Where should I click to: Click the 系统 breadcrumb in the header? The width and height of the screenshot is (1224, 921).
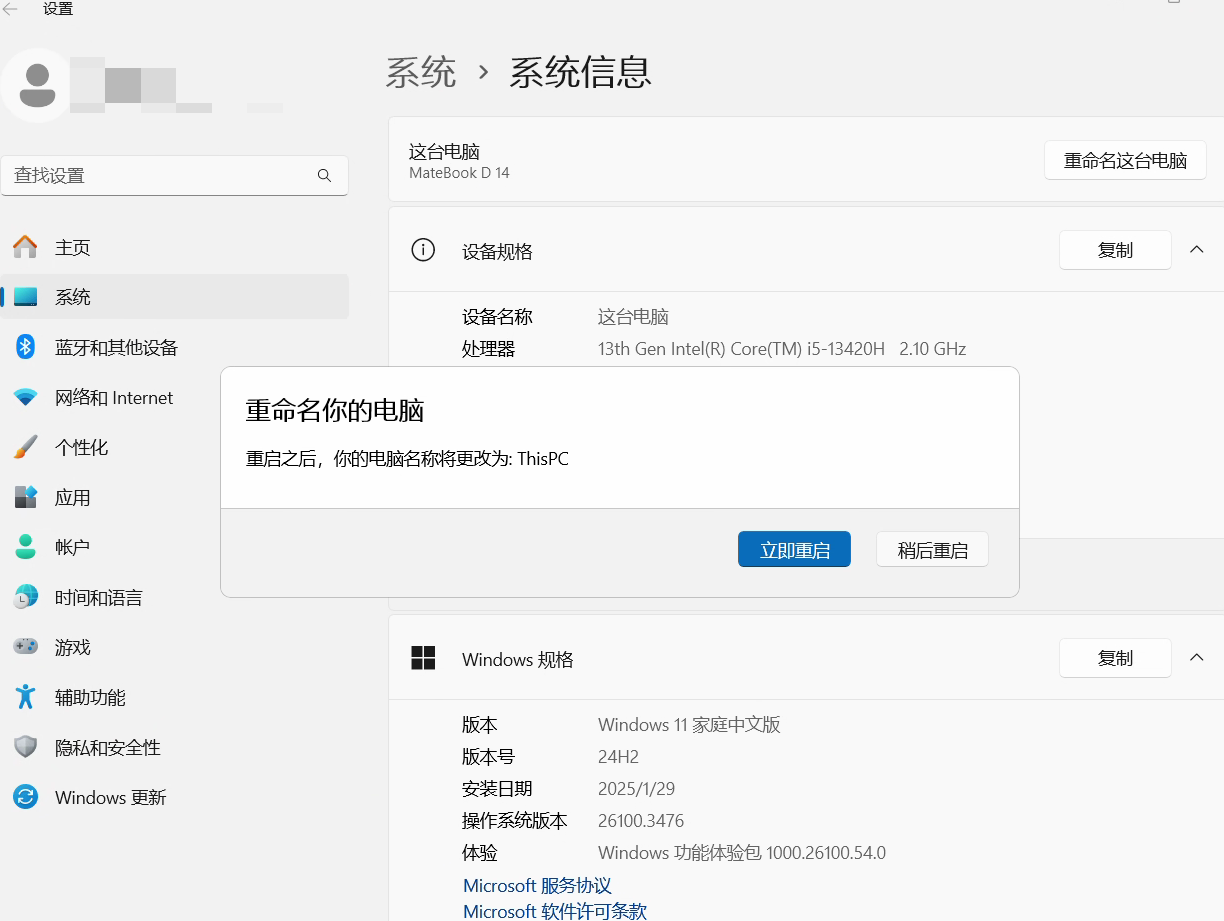click(x=421, y=72)
